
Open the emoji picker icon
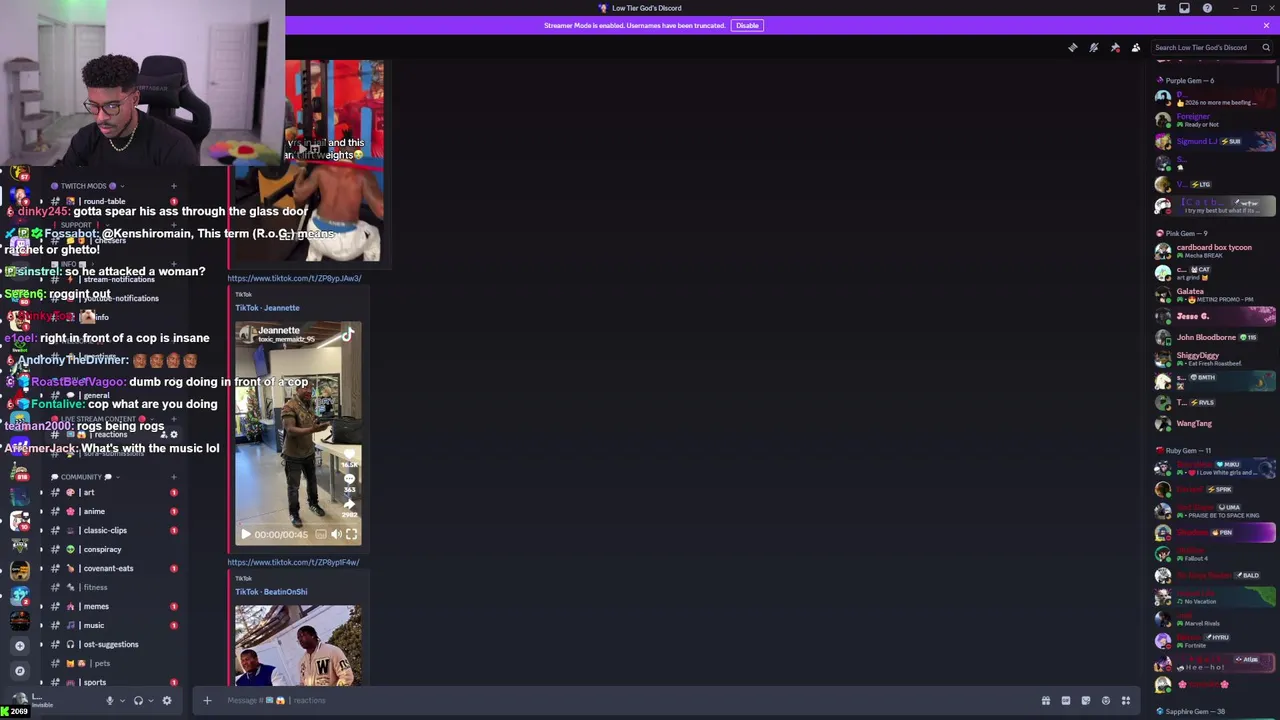(x=1106, y=701)
